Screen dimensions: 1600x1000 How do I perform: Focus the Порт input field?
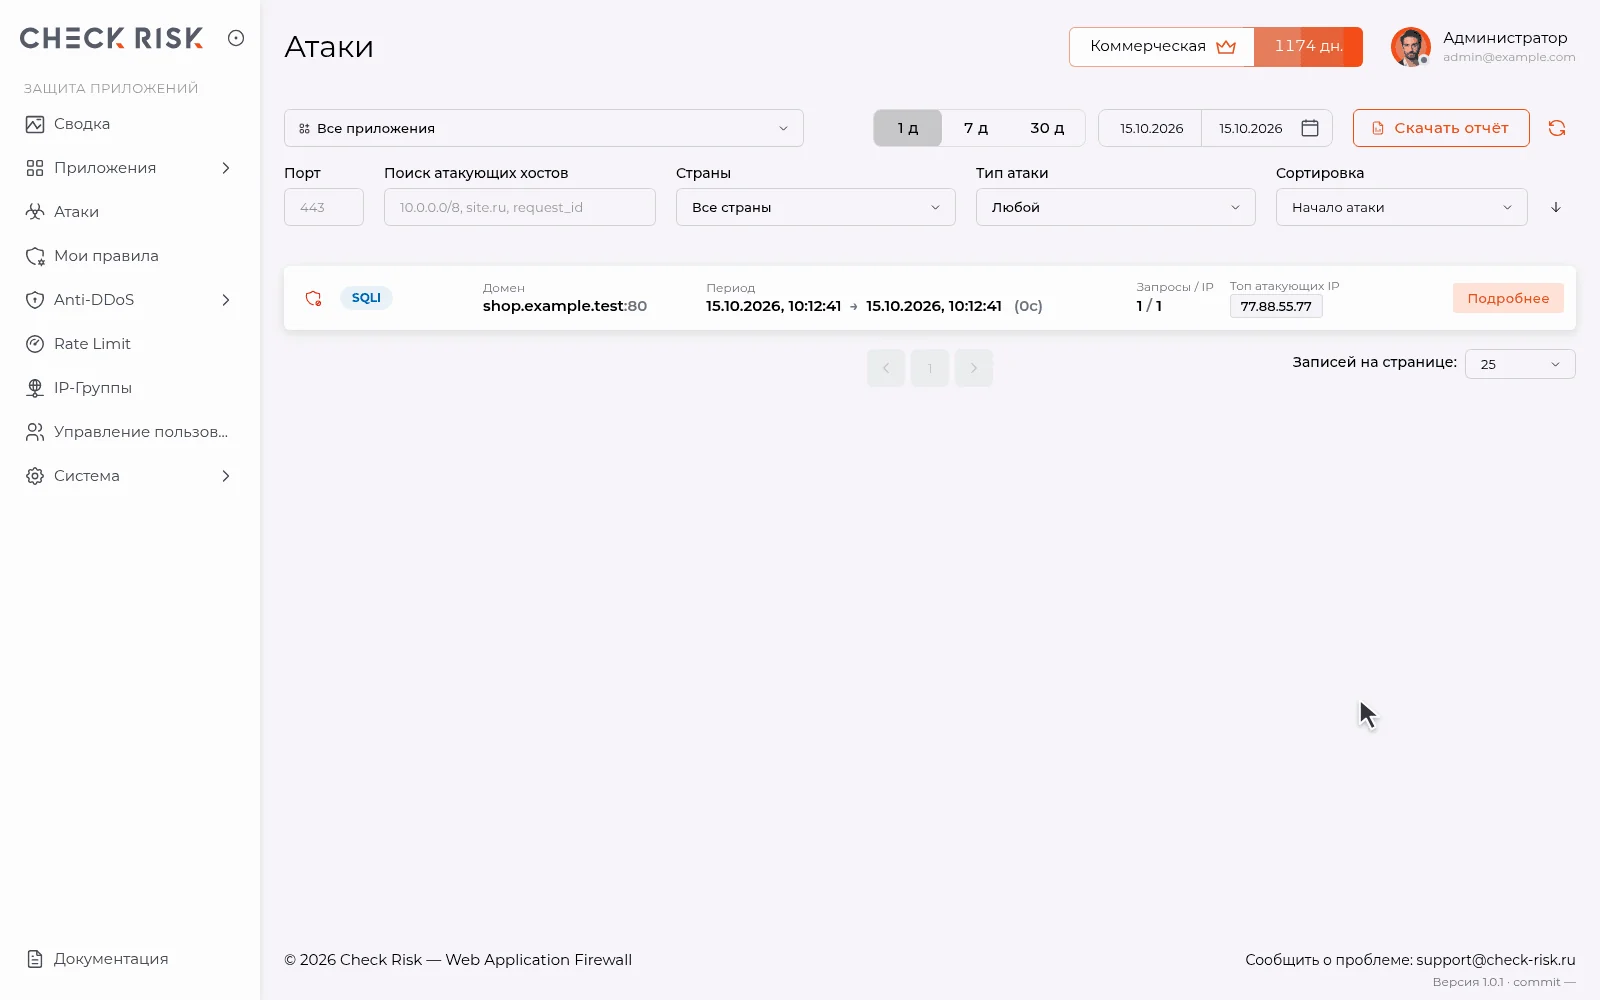coord(324,207)
